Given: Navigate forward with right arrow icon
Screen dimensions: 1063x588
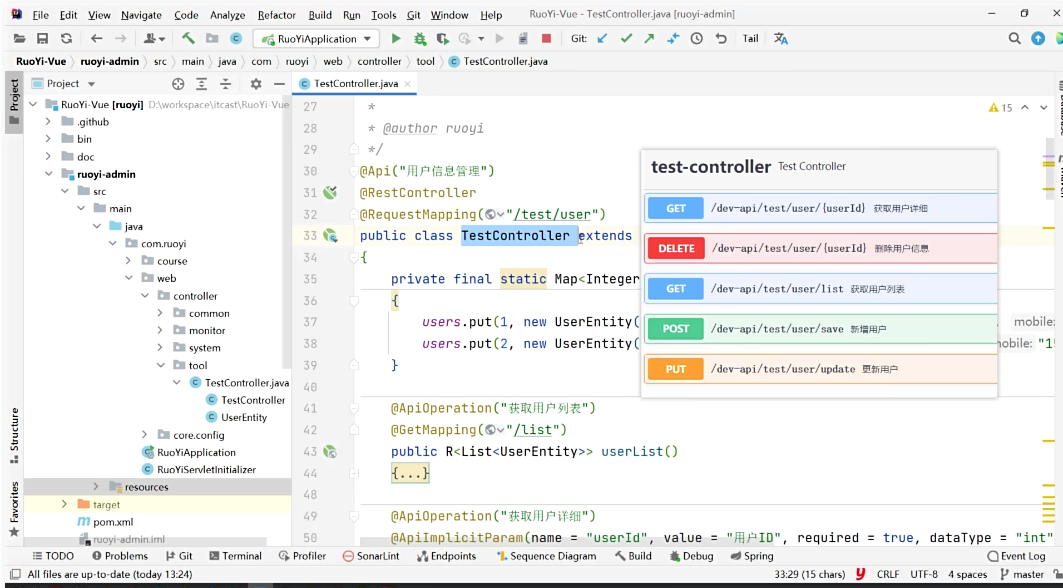Looking at the screenshot, I should tap(121, 39).
